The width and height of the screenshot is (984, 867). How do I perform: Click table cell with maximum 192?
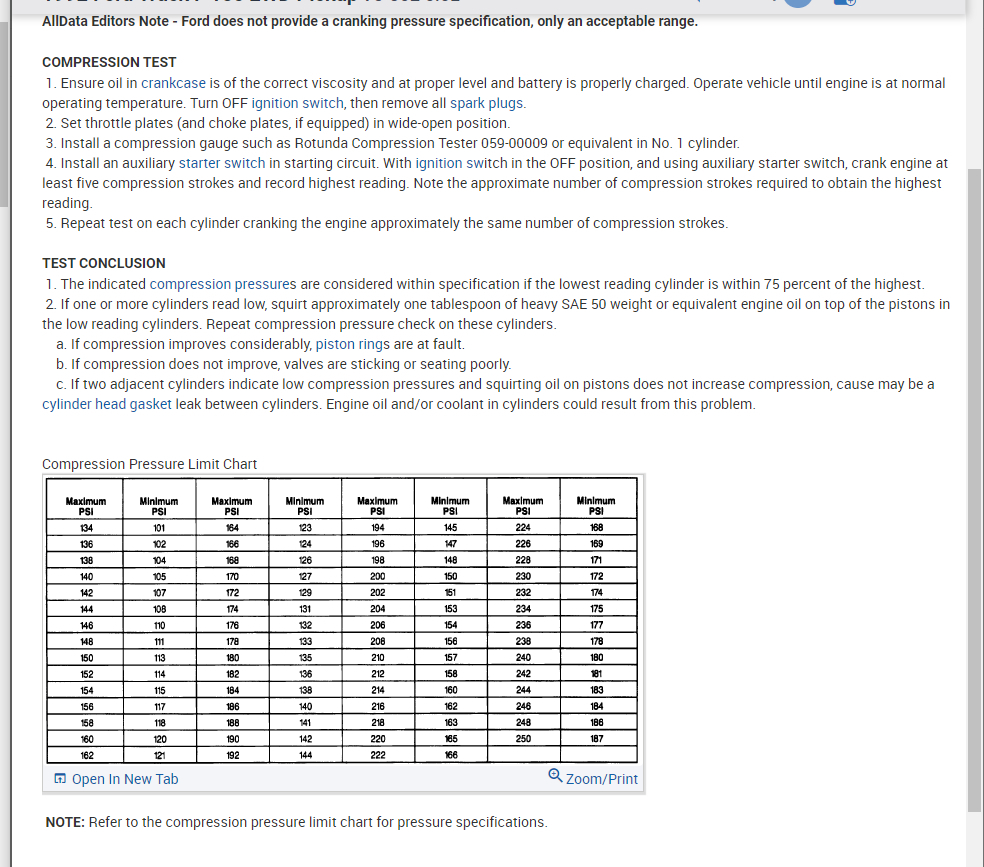point(232,755)
